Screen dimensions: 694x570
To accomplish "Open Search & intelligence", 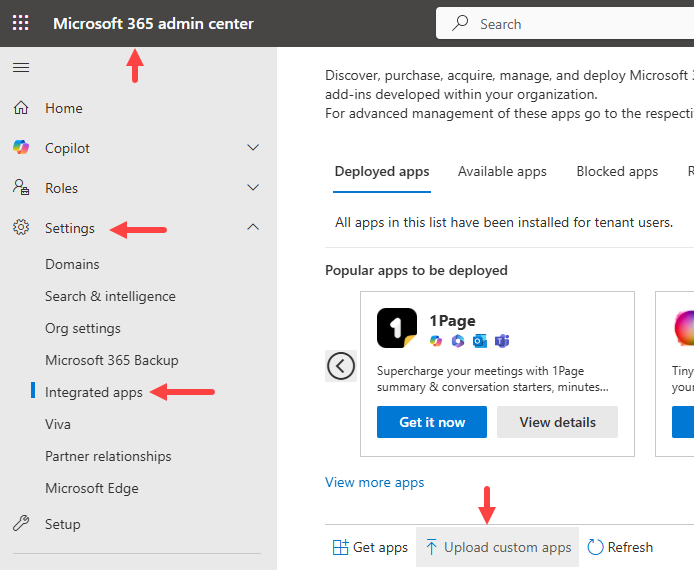I will (110, 296).
